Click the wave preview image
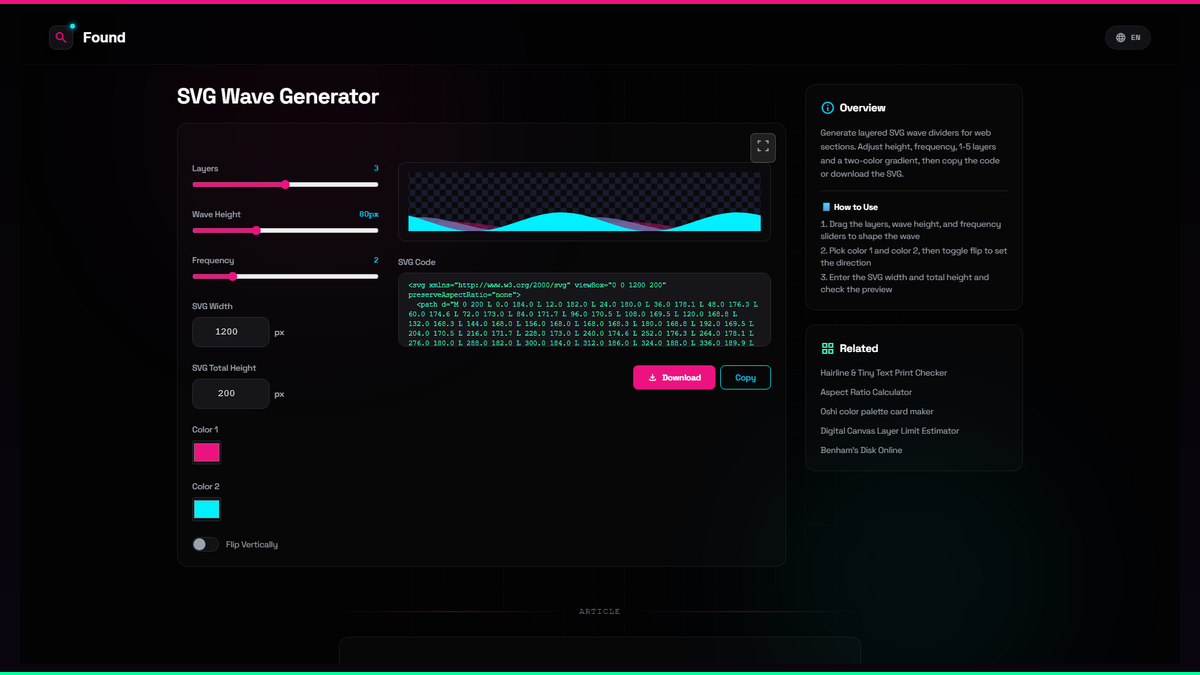1200x675 pixels. click(584, 202)
